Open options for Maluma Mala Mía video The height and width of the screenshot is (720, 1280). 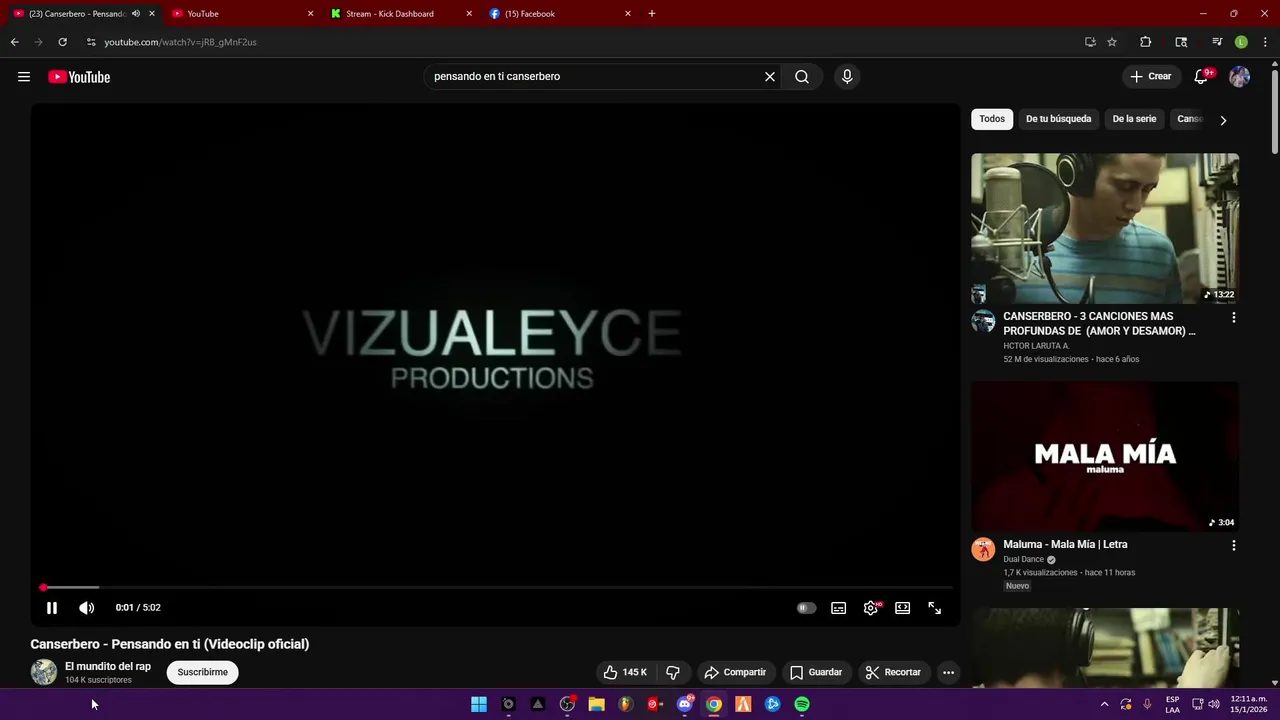coord(1233,546)
